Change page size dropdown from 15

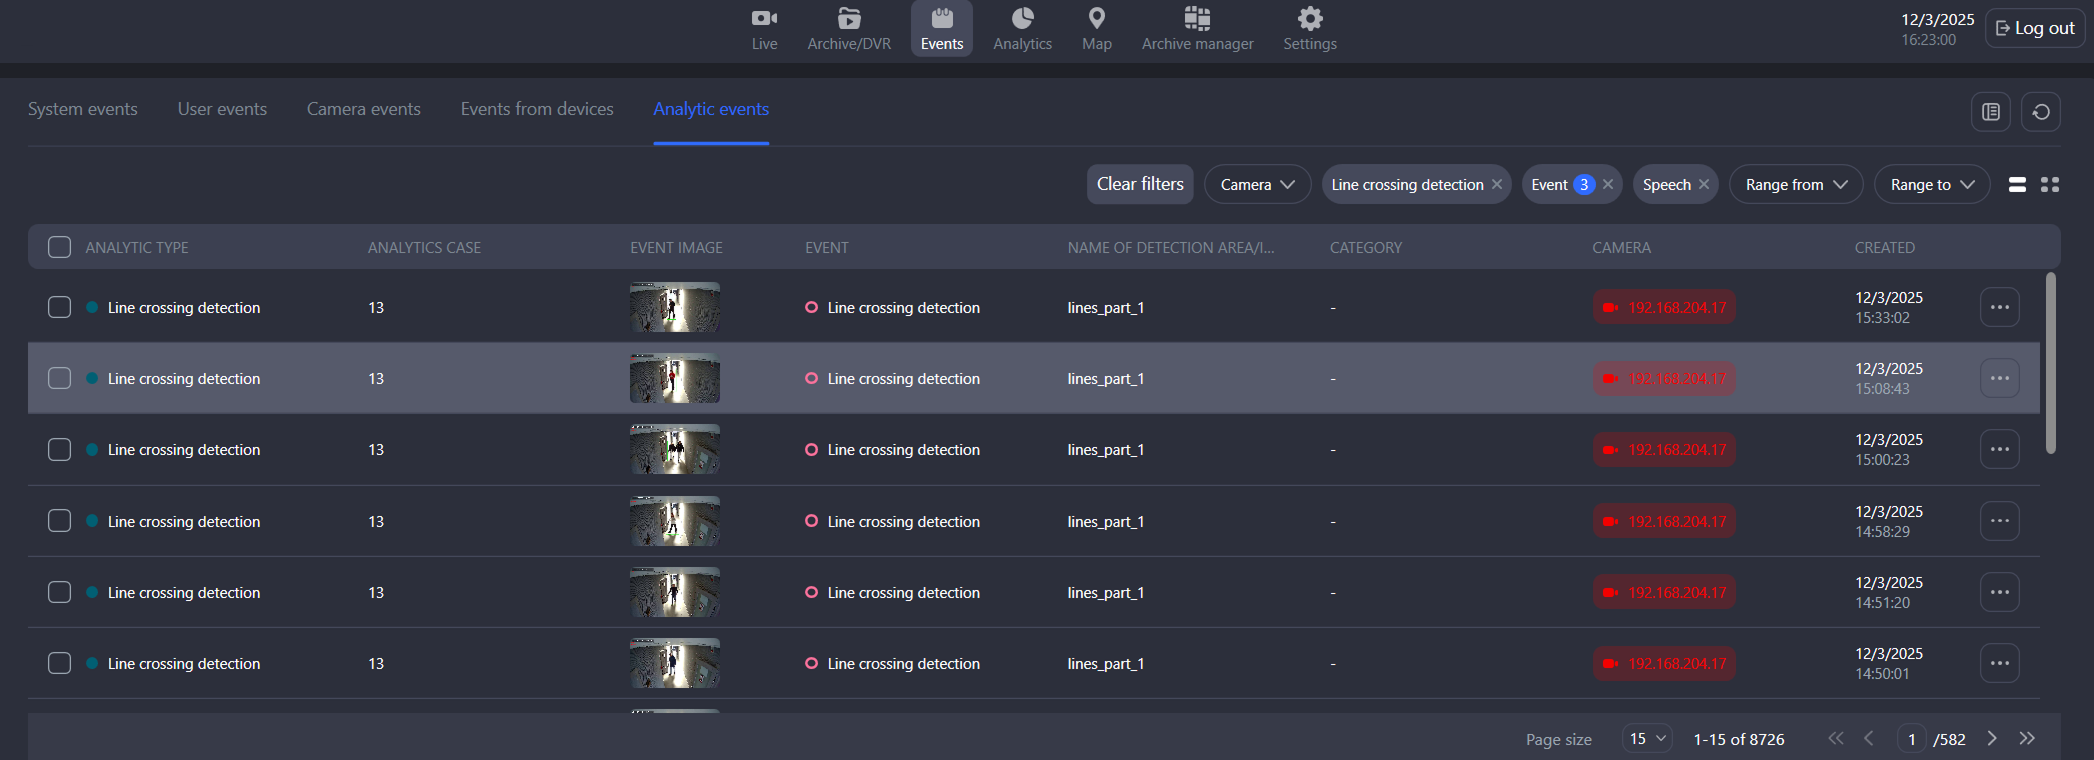click(1647, 739)
